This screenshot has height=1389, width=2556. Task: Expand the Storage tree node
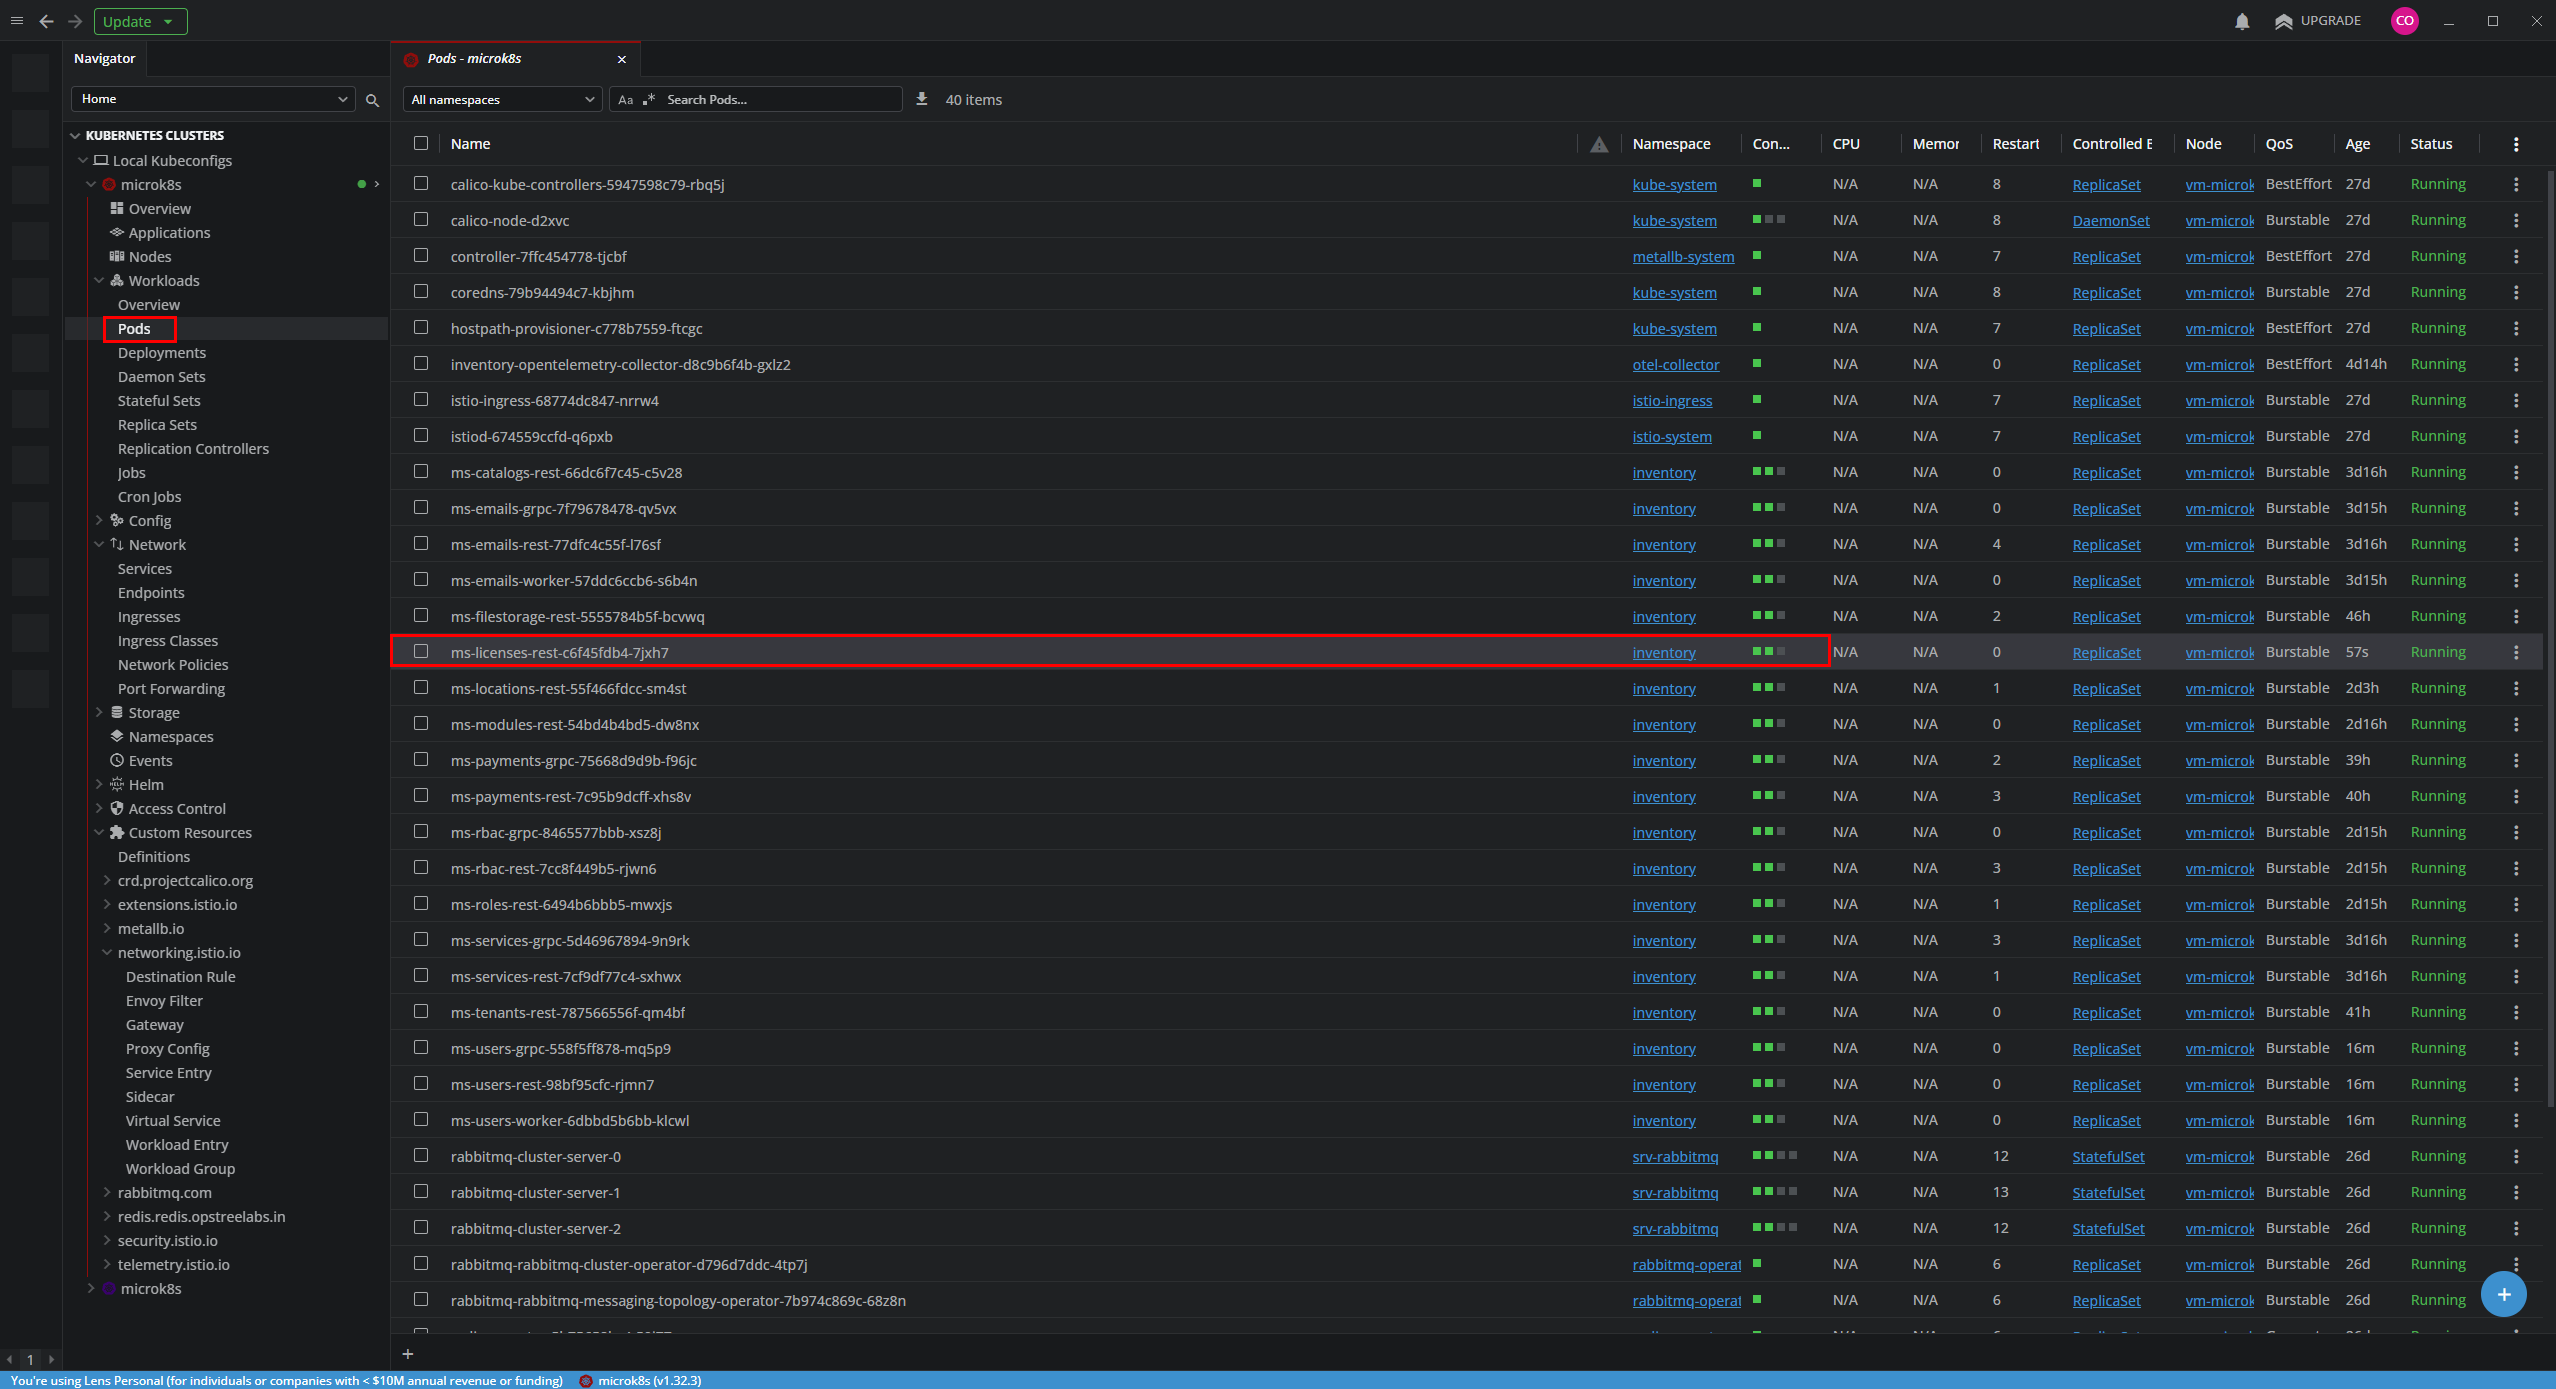[x=99, y=713]
